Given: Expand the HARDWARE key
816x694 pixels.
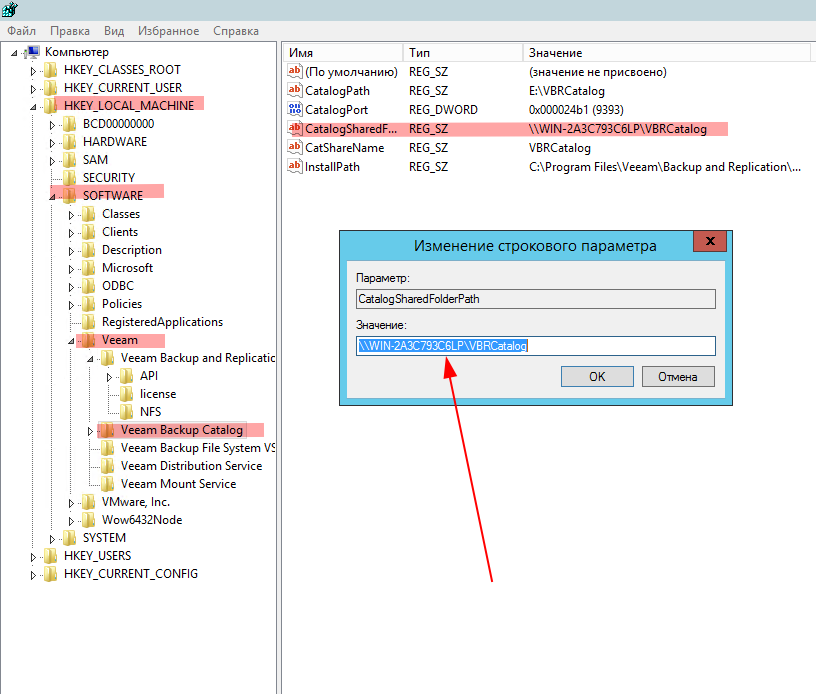Looking at the screenshot, I should point(52,143).
